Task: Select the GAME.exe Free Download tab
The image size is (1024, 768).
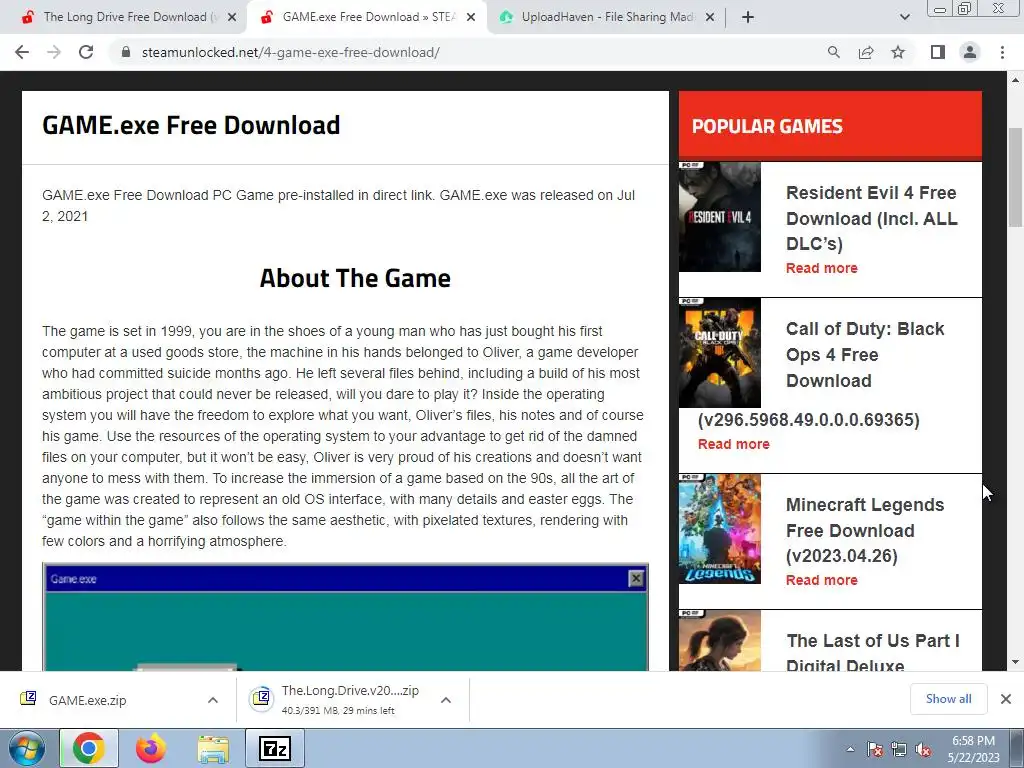Action: coord(368,17)
